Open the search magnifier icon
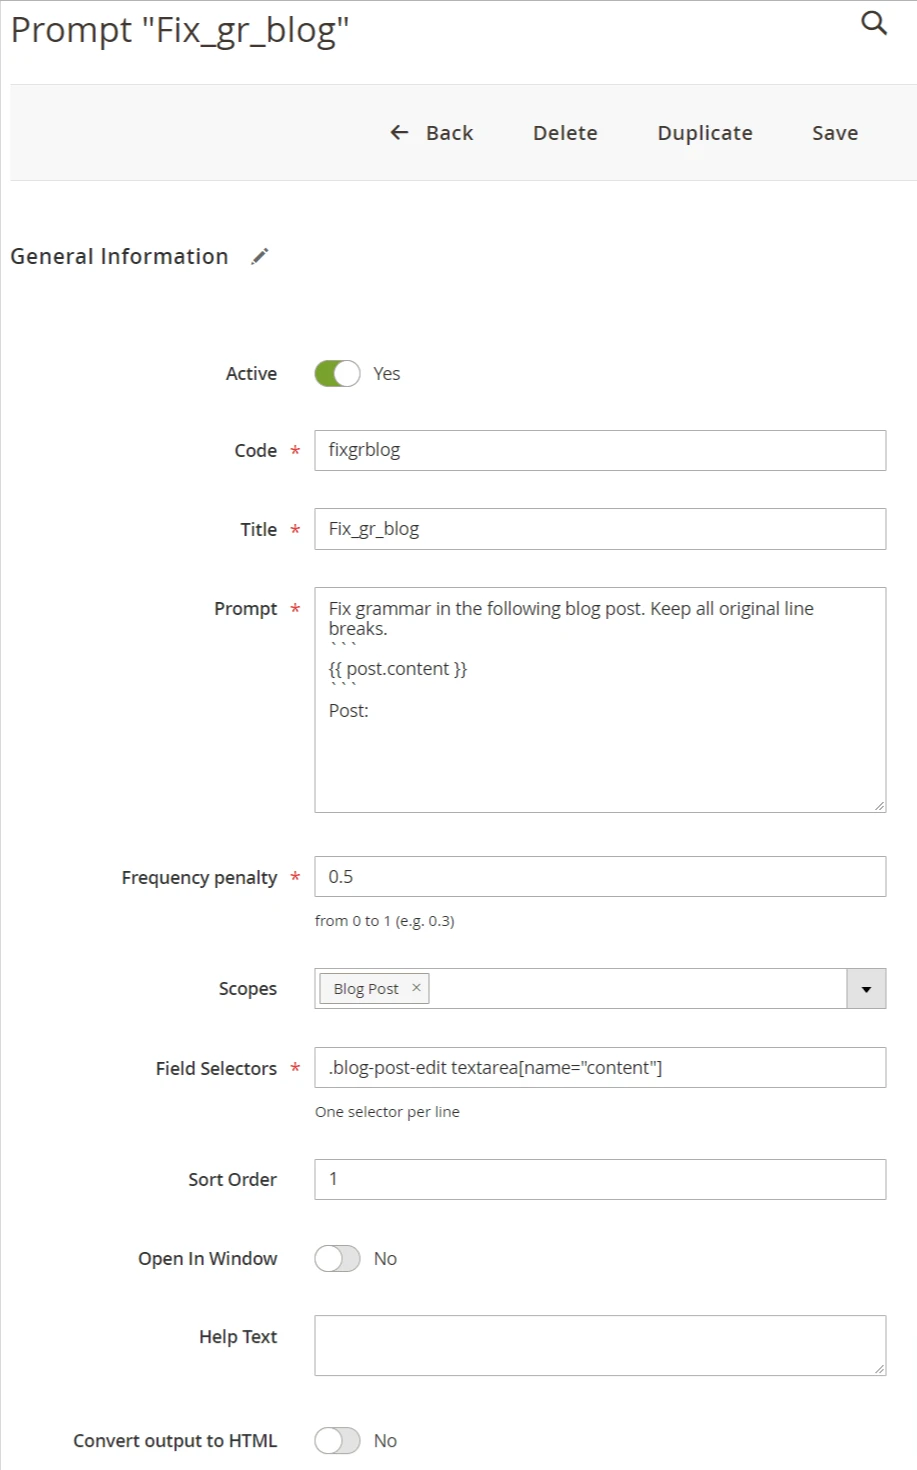The height and width of the screenshot is (1470, 917). tap(874, 23)
